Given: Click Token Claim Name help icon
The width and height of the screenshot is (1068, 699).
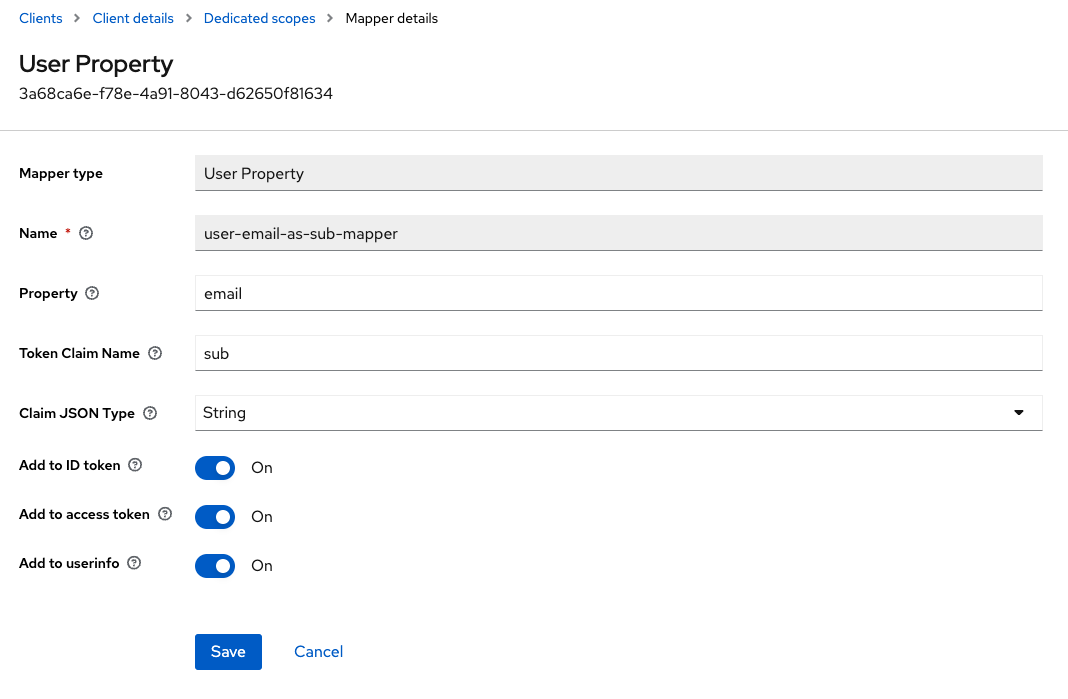Looking at the screenshot, I should (155, 353).
